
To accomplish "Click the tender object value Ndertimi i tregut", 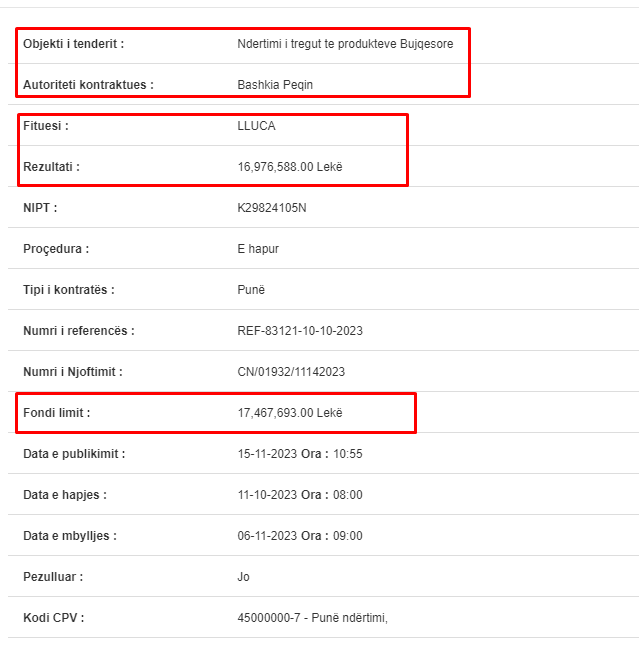I will tap(345, 44).
